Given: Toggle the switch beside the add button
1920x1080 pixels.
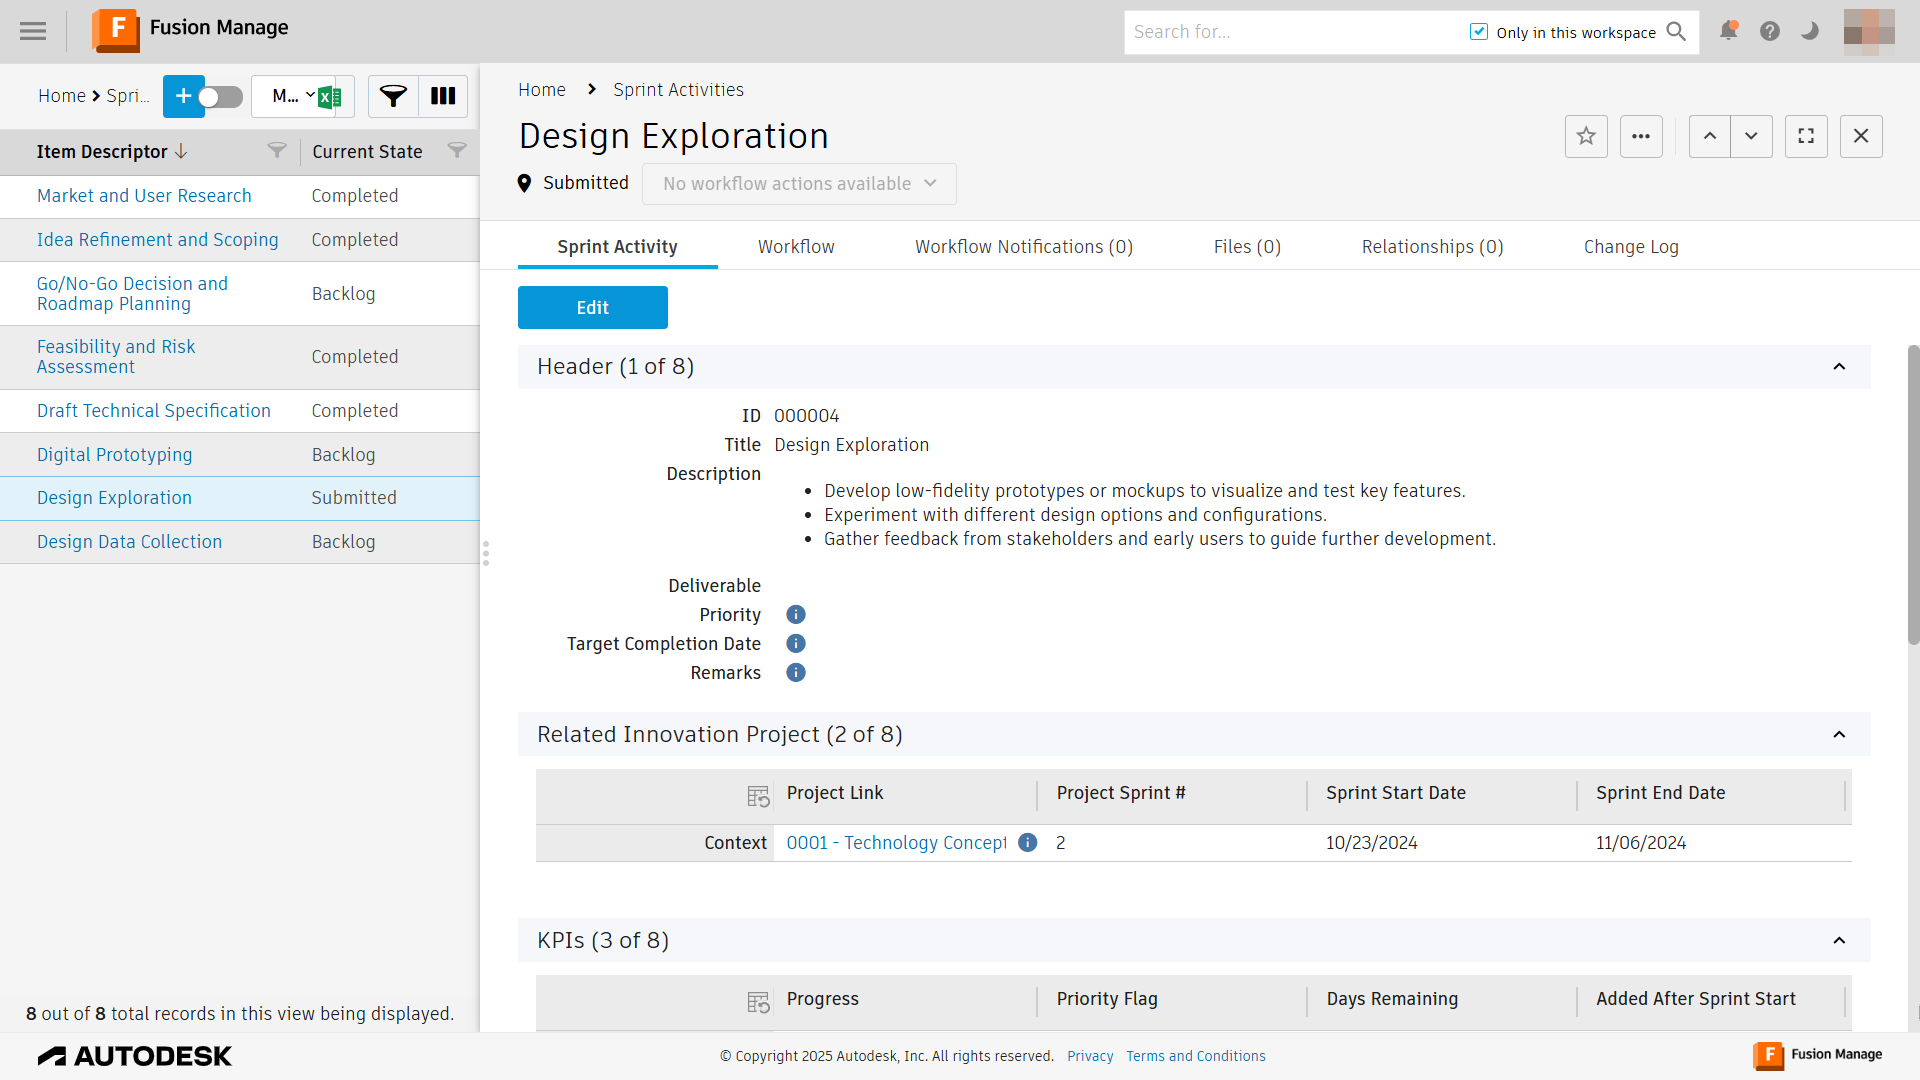Looking at the screenshot, I should [220, 97].
